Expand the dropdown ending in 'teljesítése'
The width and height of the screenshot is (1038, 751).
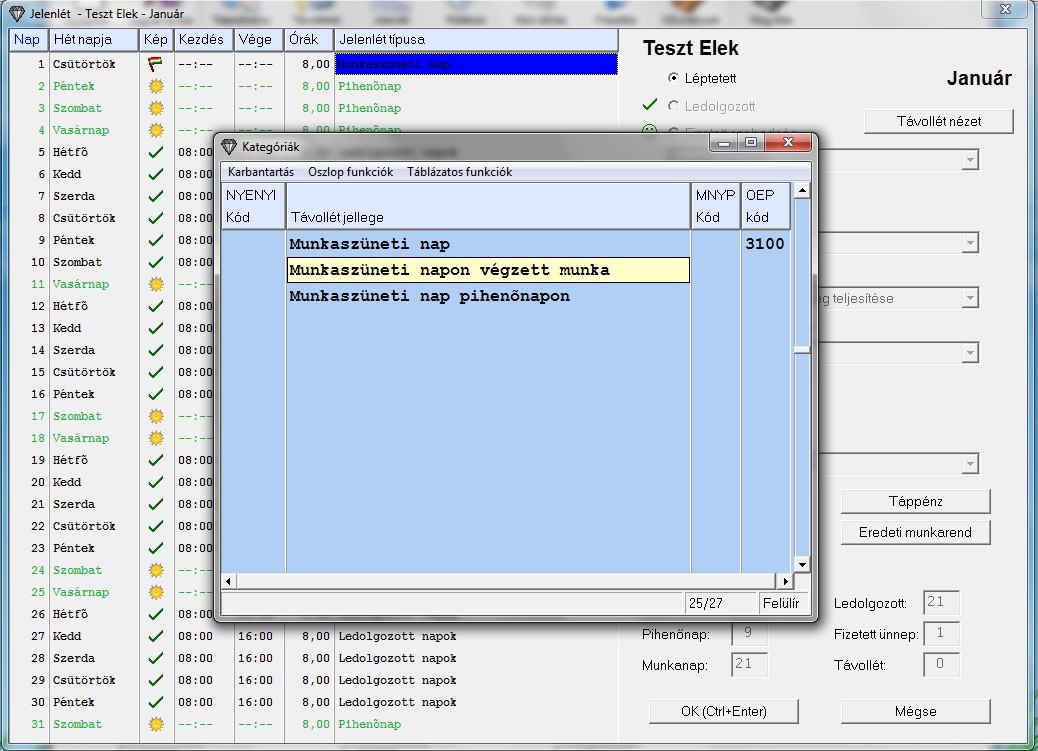point(969,298)
